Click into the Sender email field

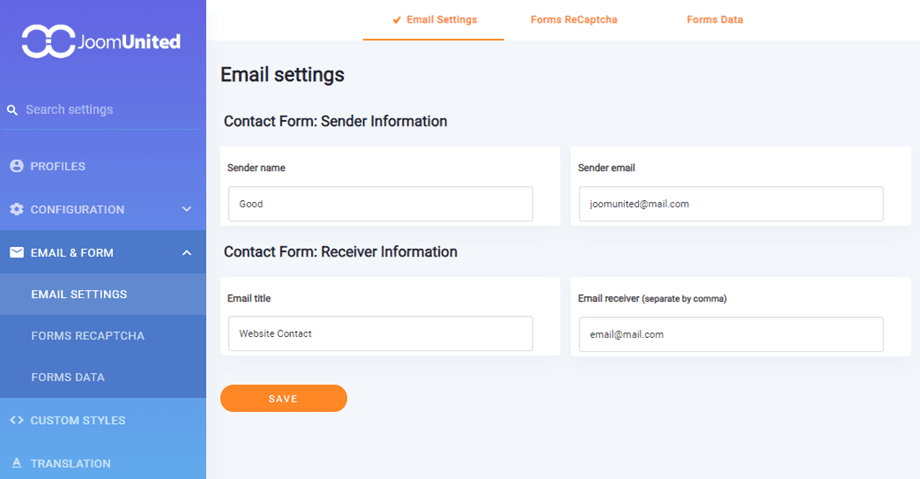click(731, 204)
